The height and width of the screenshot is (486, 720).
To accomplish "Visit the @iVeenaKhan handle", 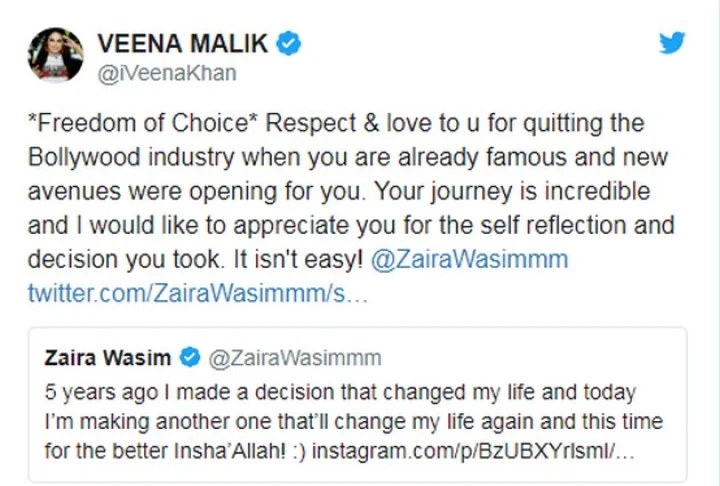I will [x=166, y=74].
